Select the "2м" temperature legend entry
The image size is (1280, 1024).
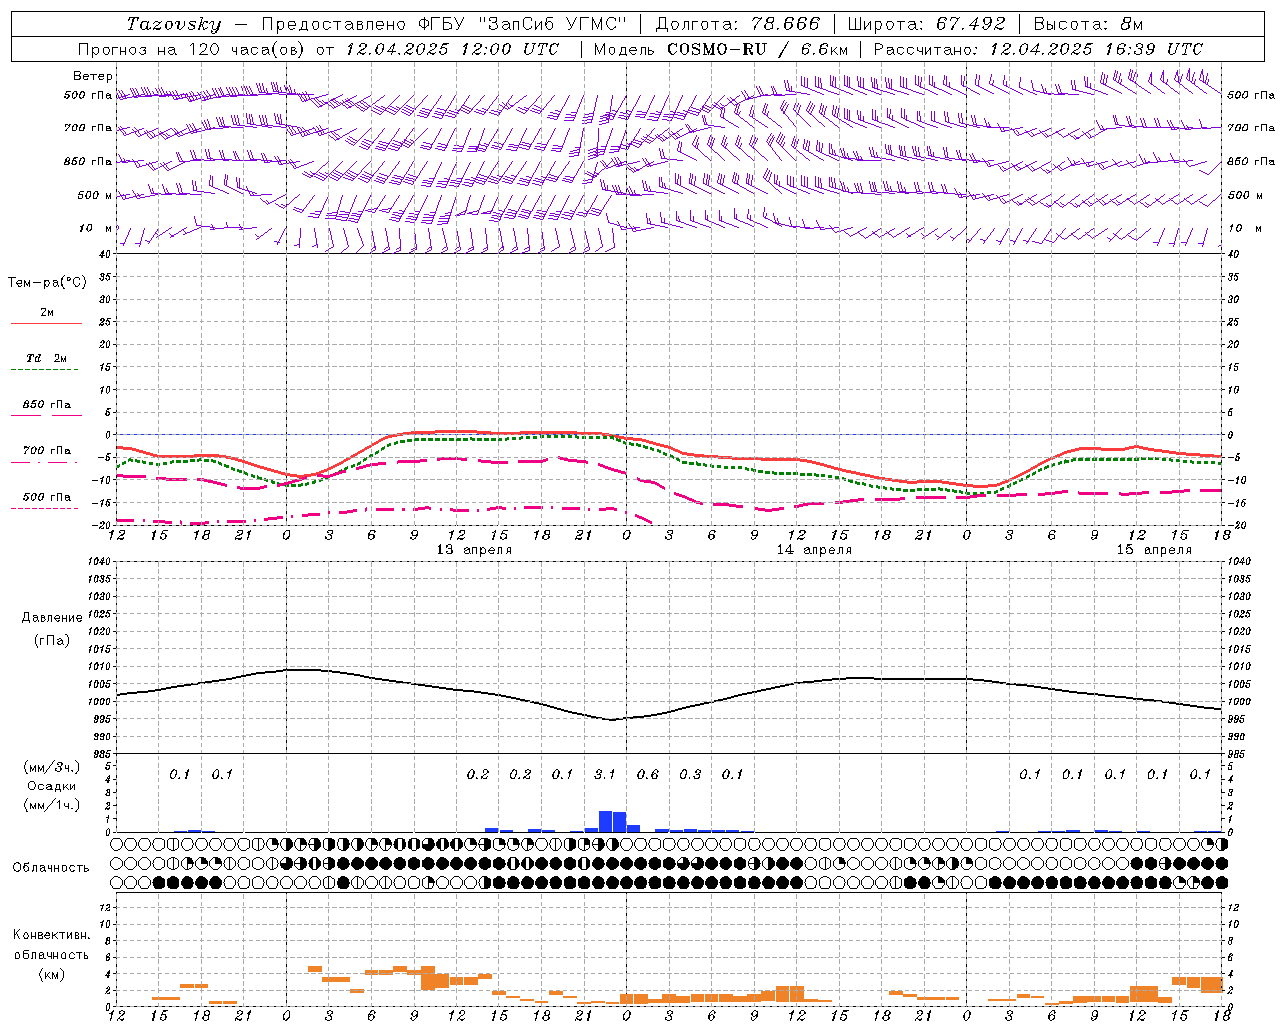point(47,312)
